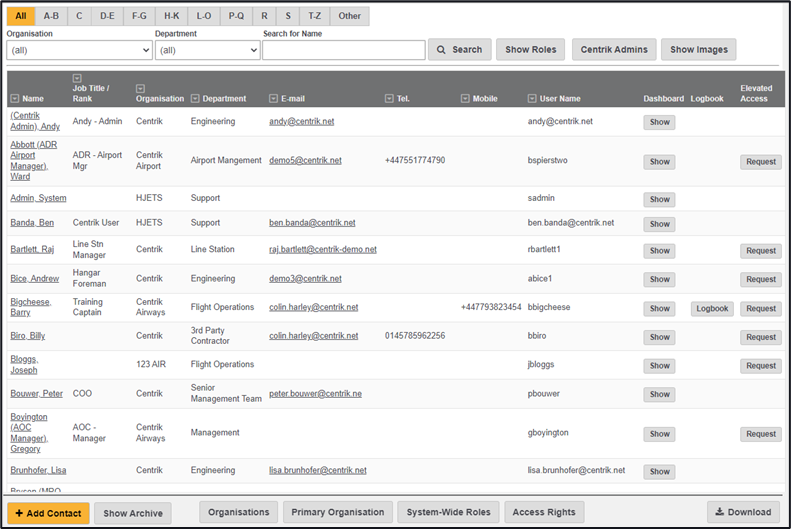Open Logbook for Bigcheese, Barry
Image resolution: width=791 pixels, height=529 pixels.
pyautogui.click(x=711, y=309)
